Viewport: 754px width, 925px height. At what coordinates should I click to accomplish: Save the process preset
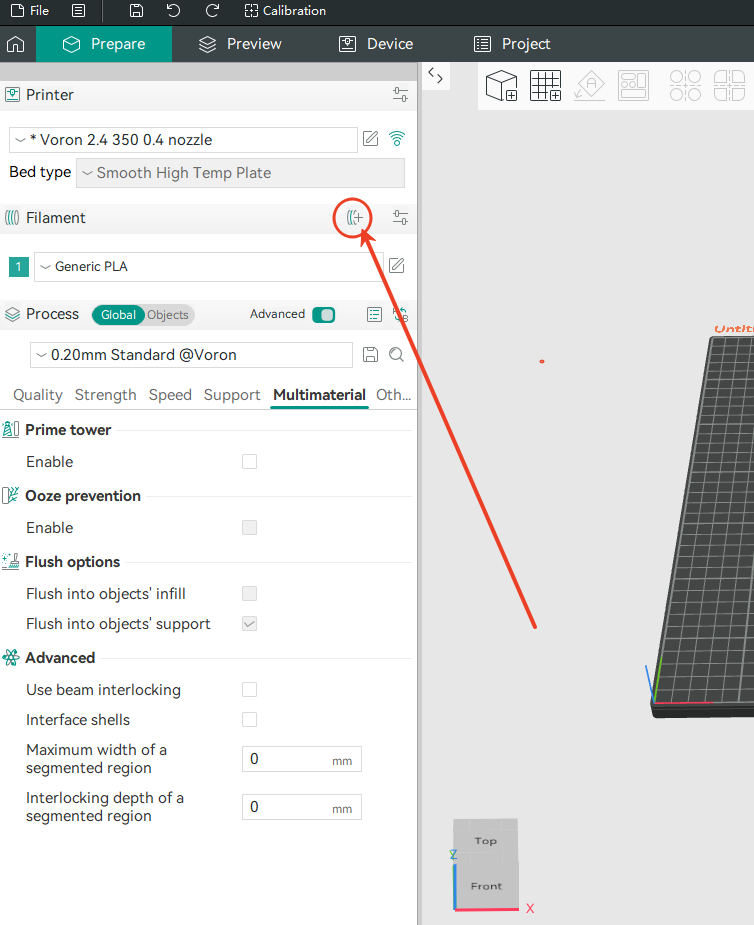coord(370,355)
